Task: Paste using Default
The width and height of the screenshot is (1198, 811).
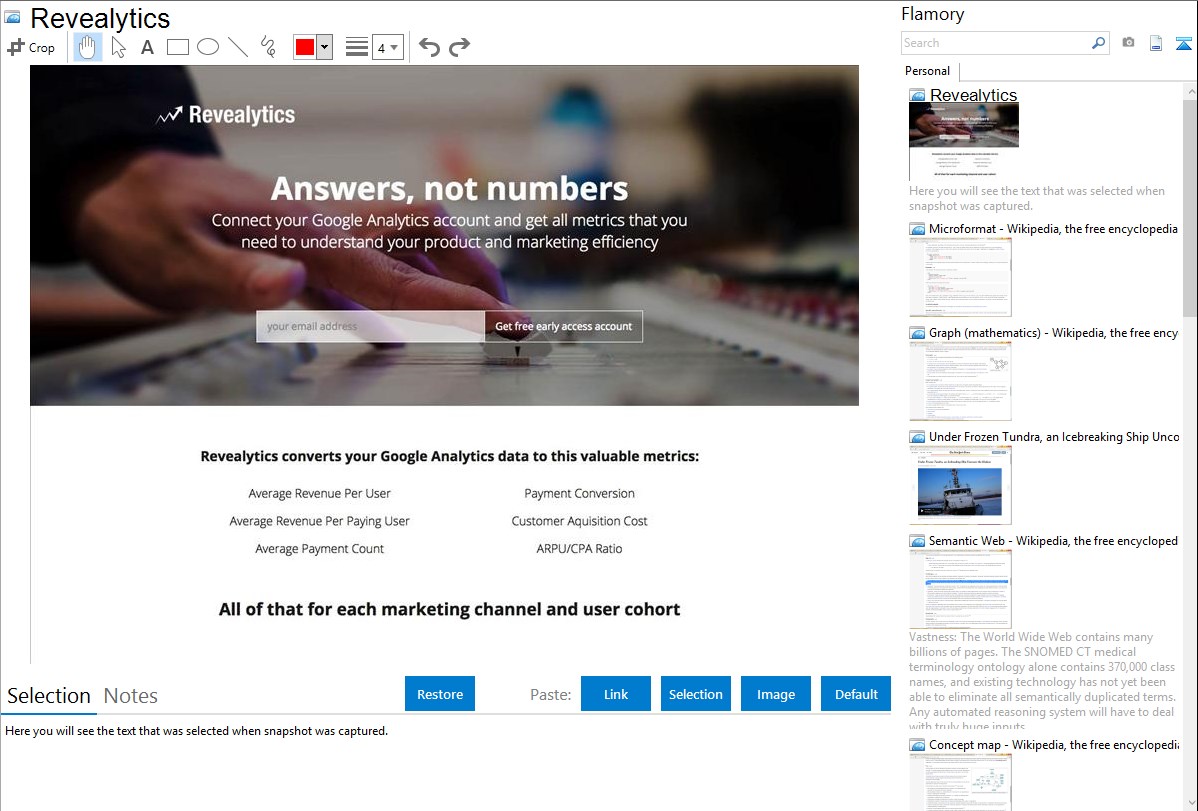Action: [x=856, y=694]
